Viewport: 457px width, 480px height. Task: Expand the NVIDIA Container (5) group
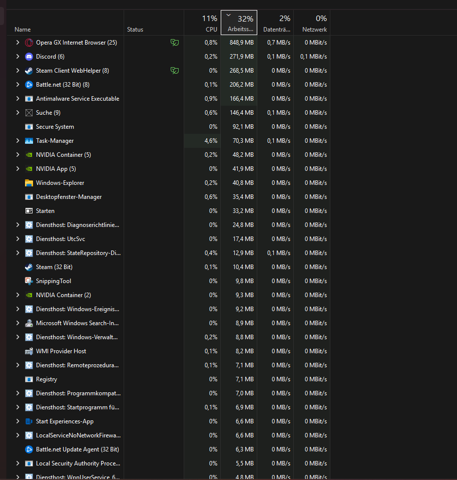(18, 155)
